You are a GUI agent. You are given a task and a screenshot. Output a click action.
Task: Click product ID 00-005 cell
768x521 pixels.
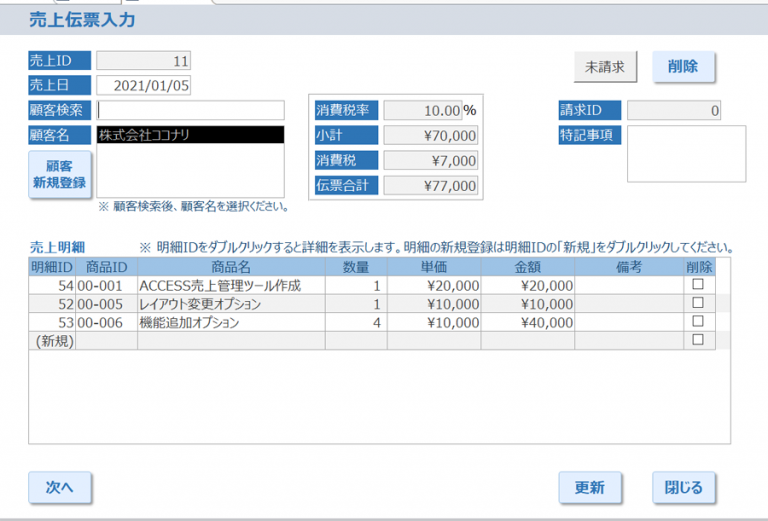point(106,304)
